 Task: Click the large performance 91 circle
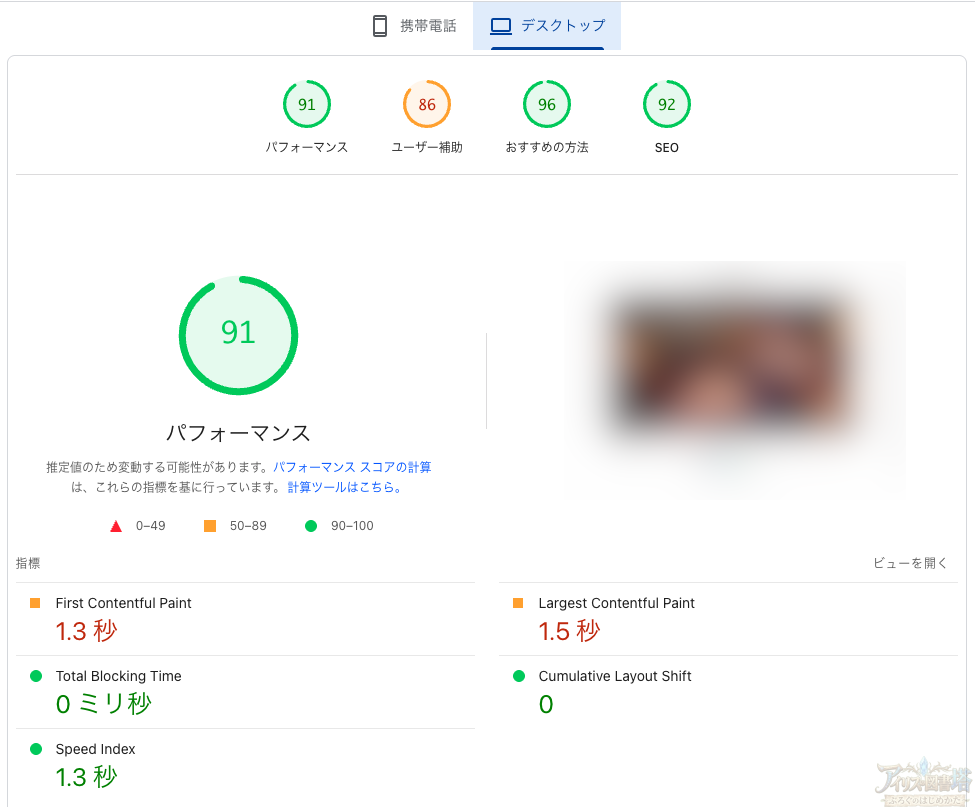pos(238,334)
